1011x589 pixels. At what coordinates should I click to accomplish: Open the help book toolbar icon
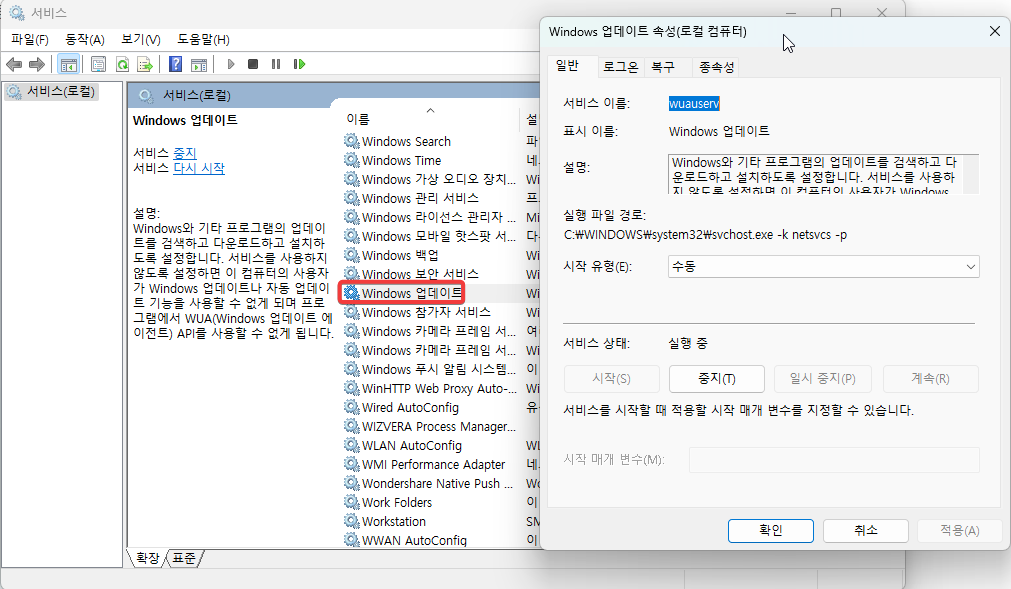(x=175, y=64)
